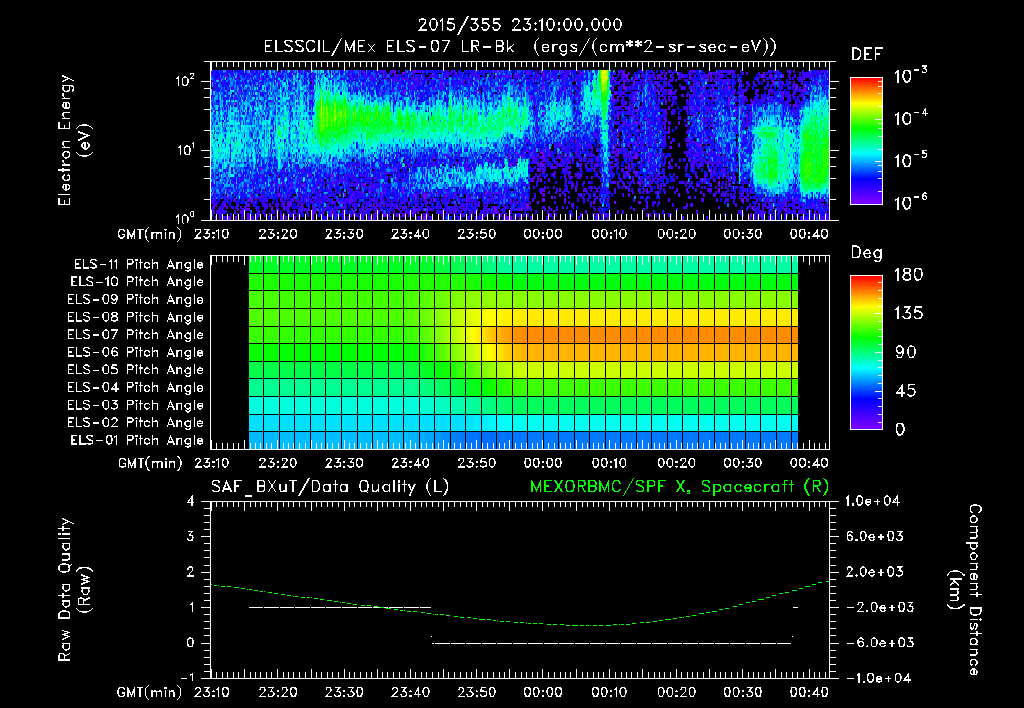Viewport: 1024px width, 708px height.
Task: Click the 3 tick on Data Quality axis
Action: tap(190, 537)
